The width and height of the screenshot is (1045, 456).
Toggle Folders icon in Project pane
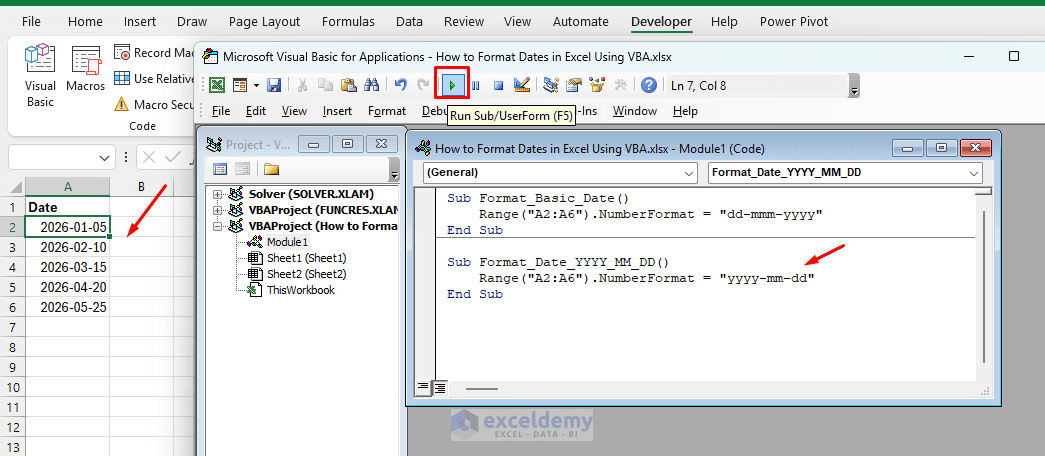[271, 169]
